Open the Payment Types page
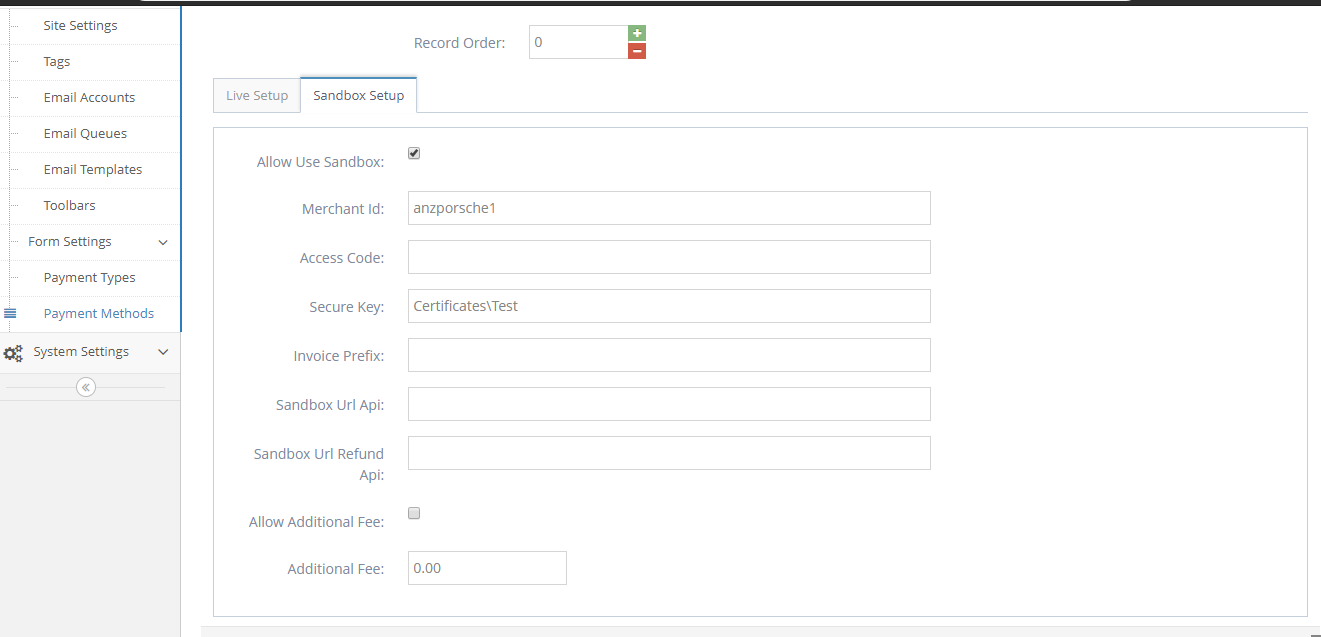Viewport: 1321px width, 637px height. point(87,277)
